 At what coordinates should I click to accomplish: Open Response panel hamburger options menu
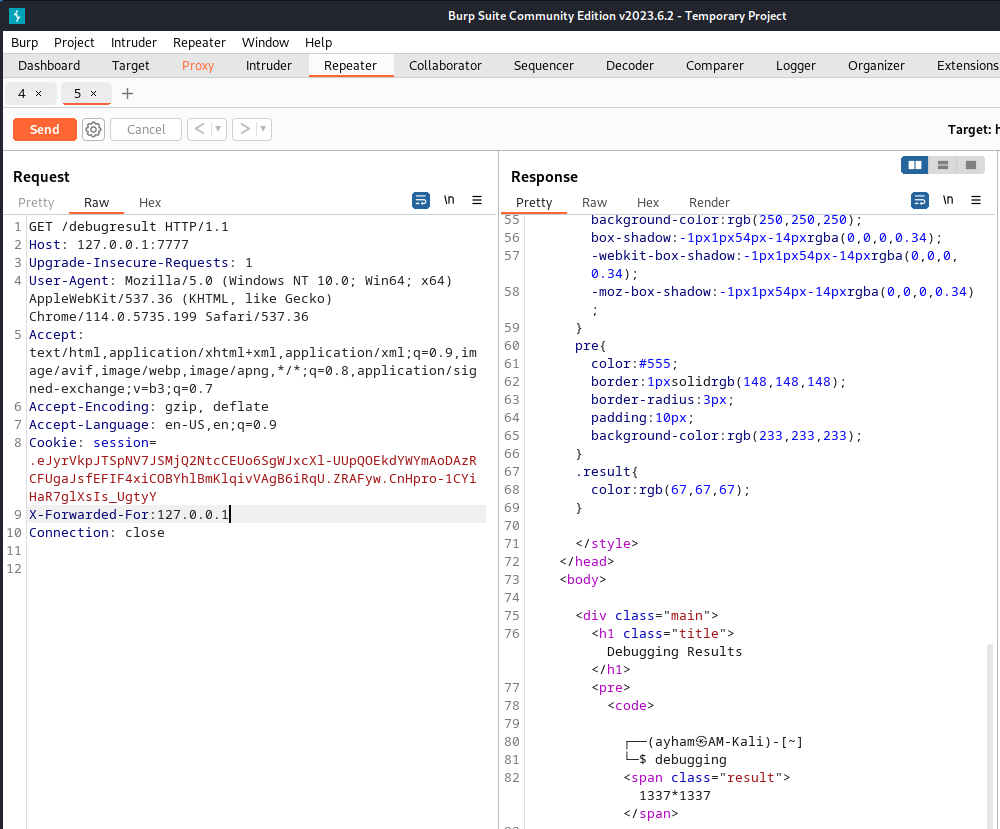(976, 200)
